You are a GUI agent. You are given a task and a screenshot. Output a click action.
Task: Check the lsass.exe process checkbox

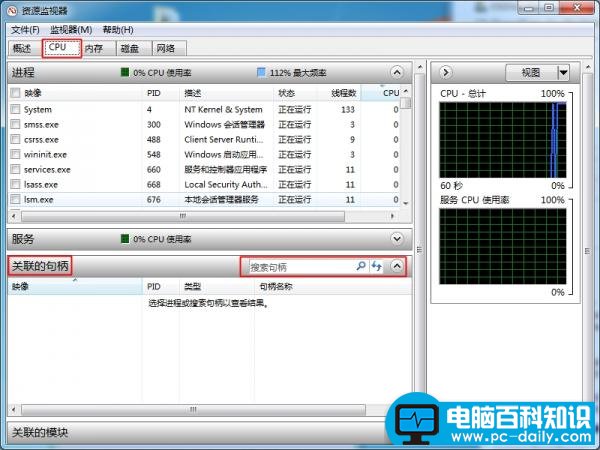click(15, 184)
